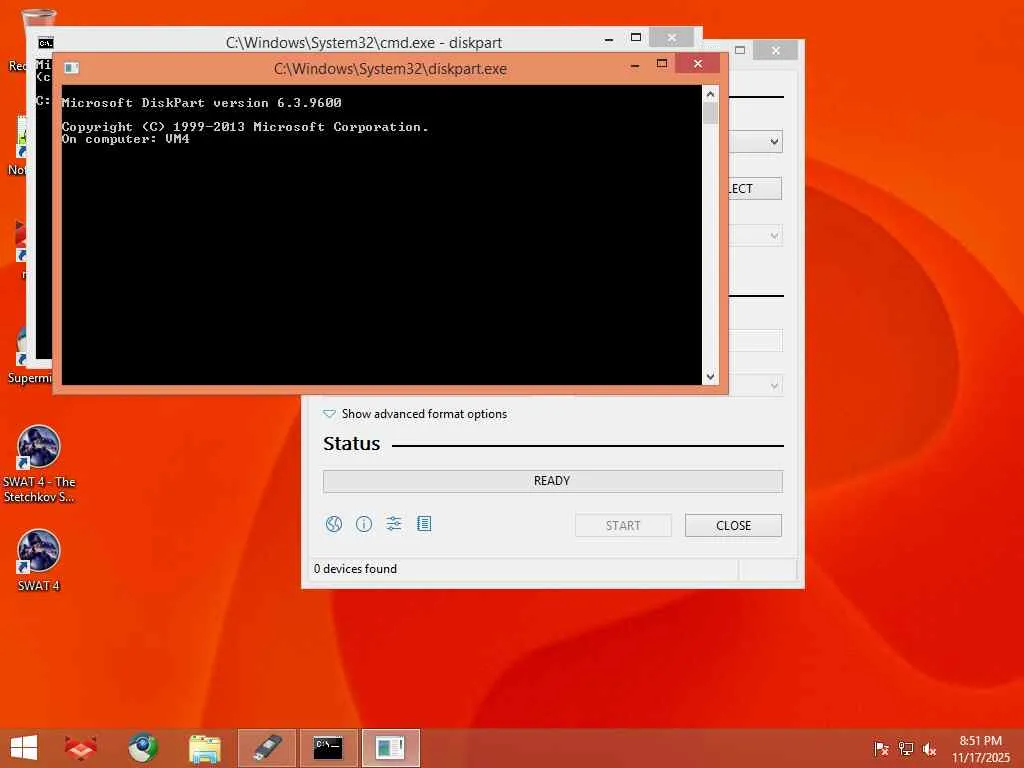
Task: Click the diskpart window scroll down arrow
Action: pyautogui.click(x=711, y=377)
